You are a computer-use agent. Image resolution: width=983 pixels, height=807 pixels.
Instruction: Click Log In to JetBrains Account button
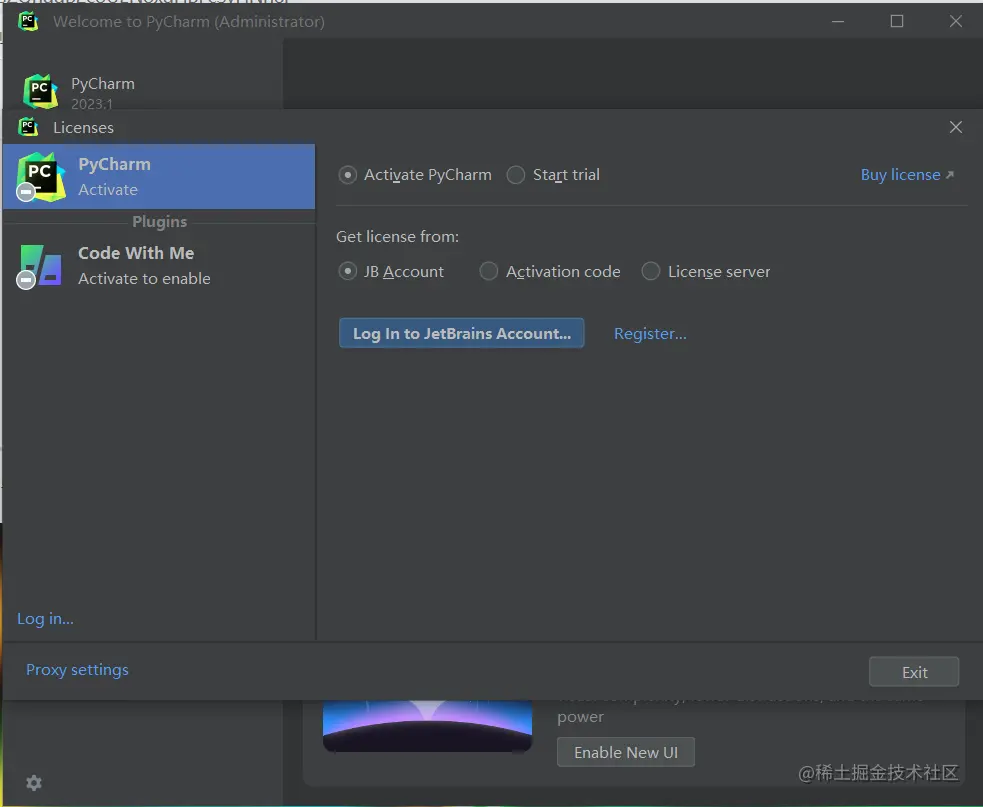[461, 333]
